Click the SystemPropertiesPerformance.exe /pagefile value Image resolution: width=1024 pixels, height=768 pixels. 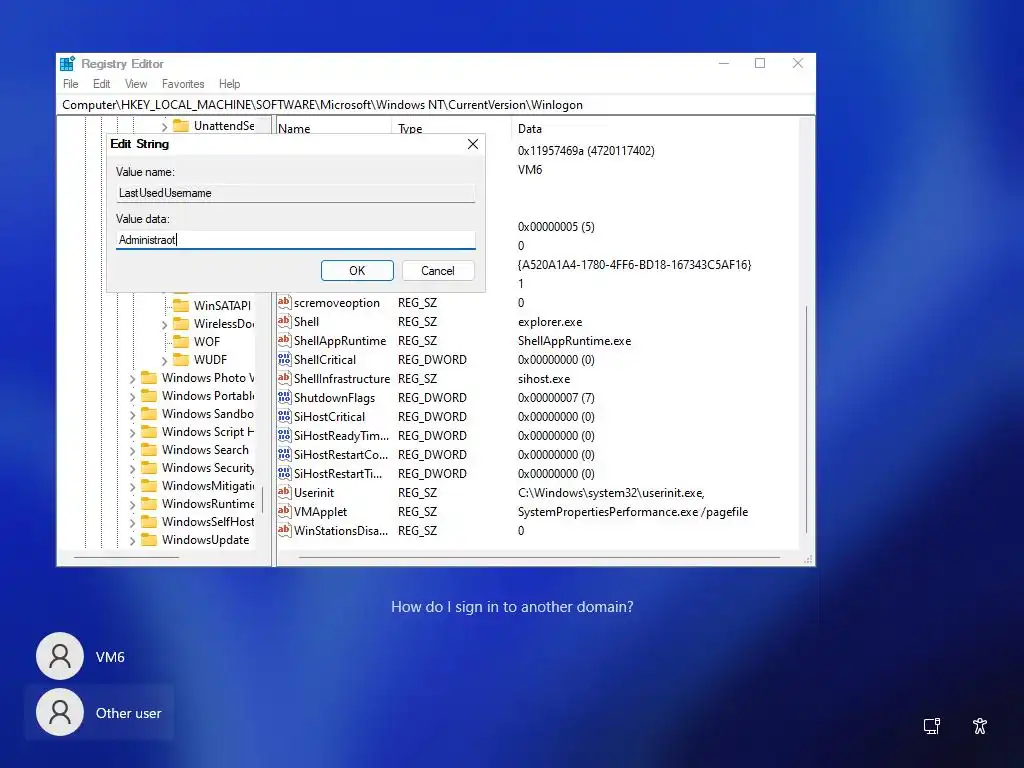coord(633,512)
